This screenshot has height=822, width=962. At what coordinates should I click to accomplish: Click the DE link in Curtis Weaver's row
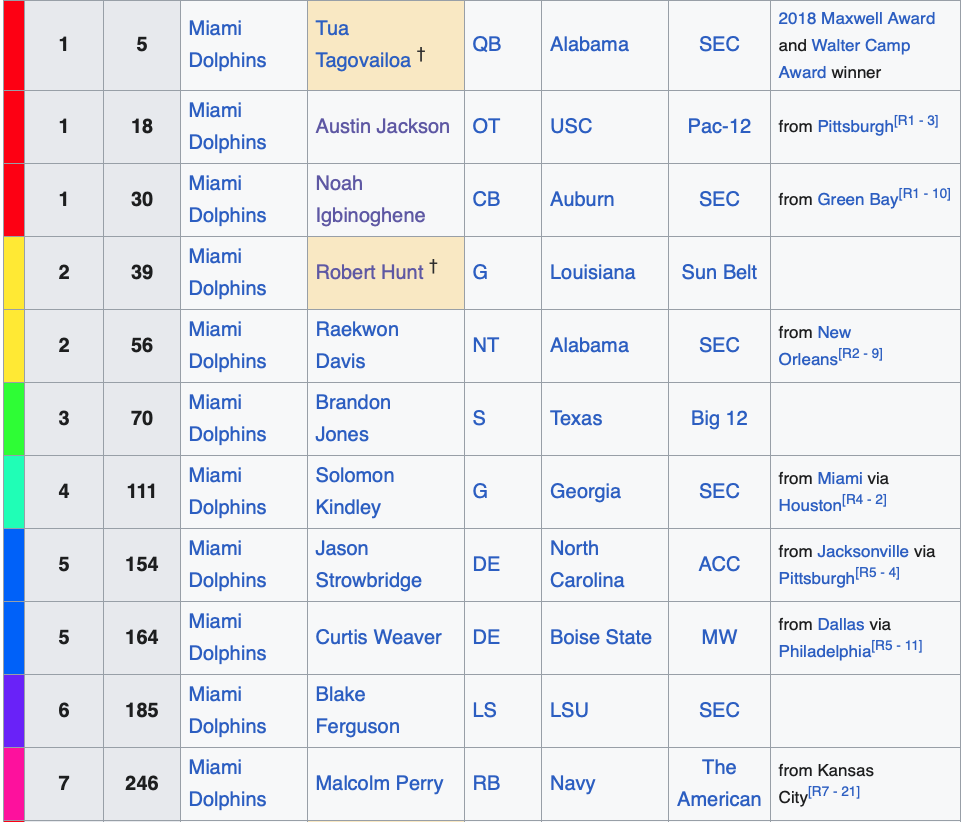click(486, 637)
